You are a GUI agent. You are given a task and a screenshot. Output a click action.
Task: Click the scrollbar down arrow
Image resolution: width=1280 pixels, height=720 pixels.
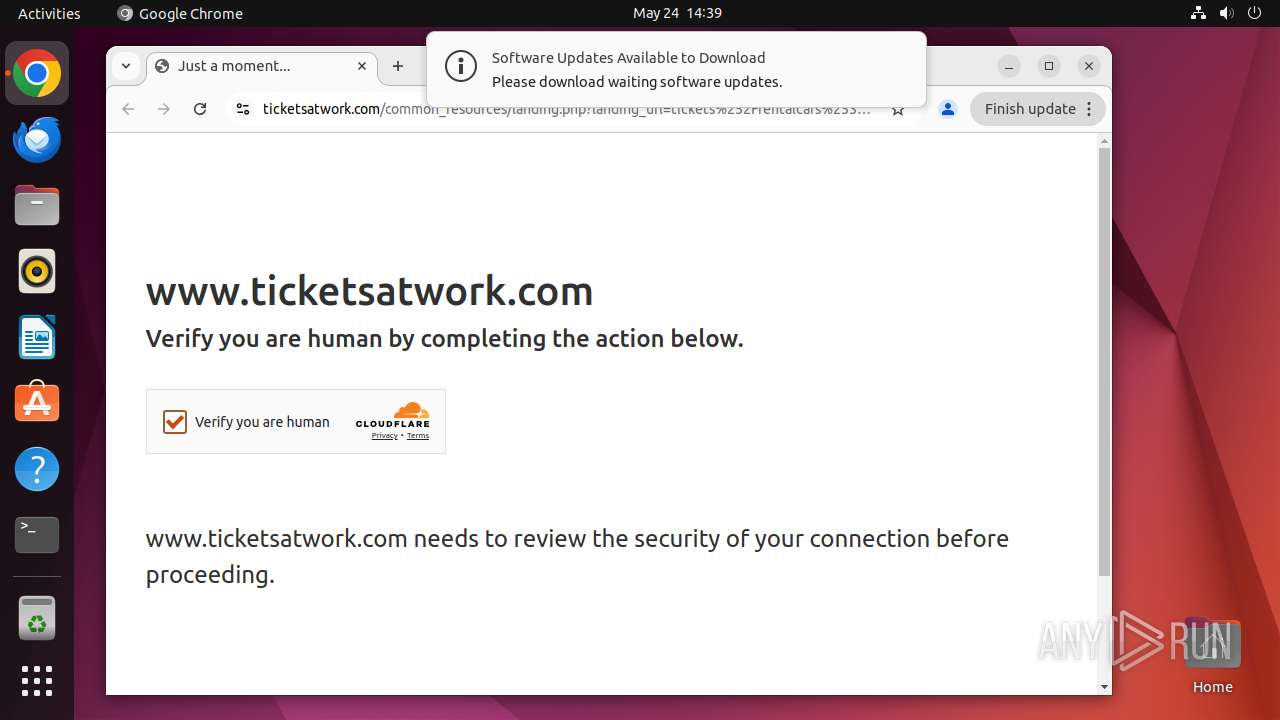tap(1104, 687)
